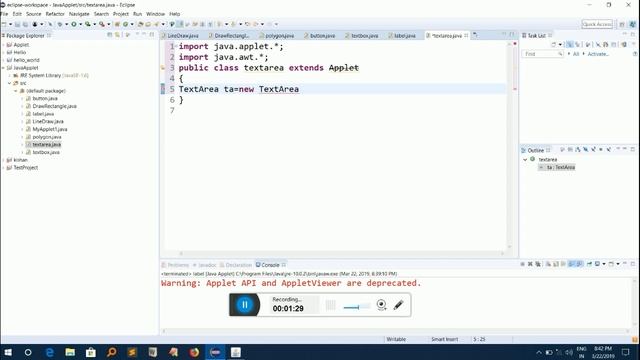Collapse the JavaApplet project tree node
Screen dimensions: 640x360
point(4,68)
